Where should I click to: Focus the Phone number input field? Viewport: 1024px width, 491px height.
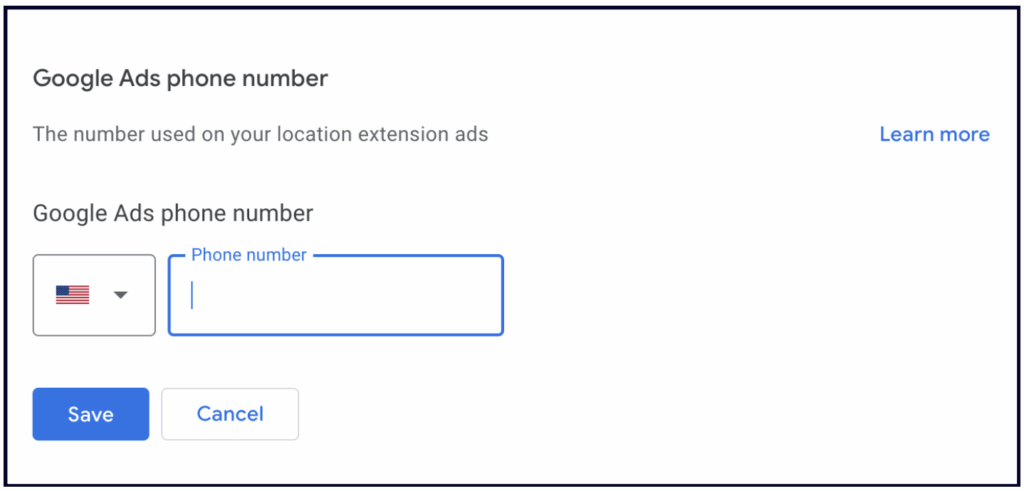335,296
